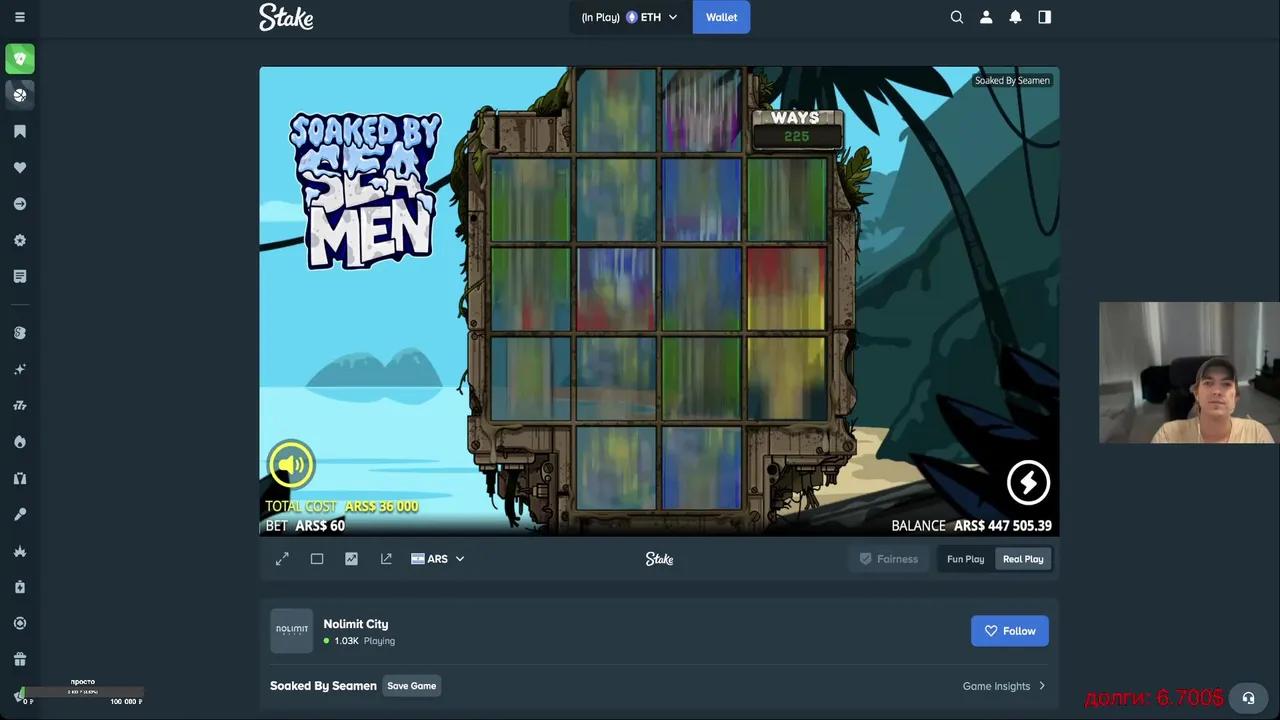Open the ETH currency dropdown
This screenshot has width=1280, height=720.
(631, 17)
